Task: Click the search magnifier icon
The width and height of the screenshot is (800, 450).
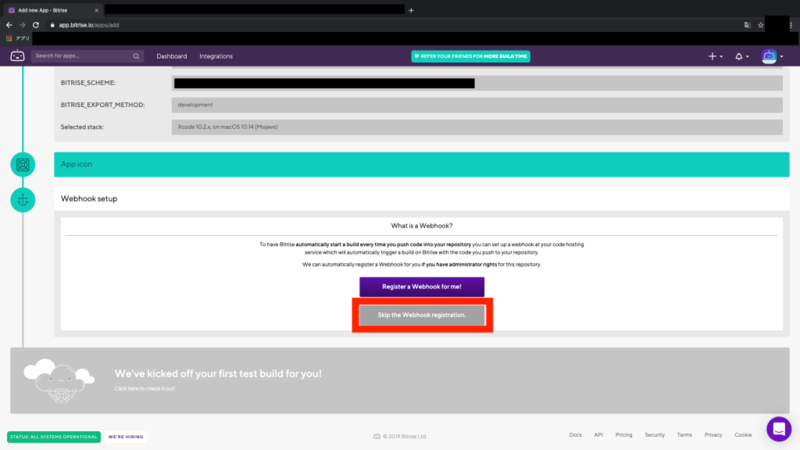Action: coord(136,56)
